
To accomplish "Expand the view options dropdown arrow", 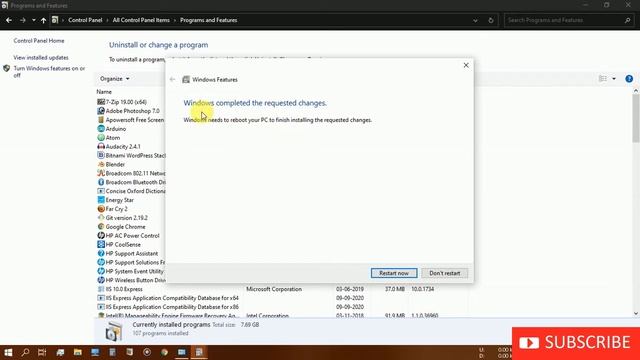I will 614,79.
